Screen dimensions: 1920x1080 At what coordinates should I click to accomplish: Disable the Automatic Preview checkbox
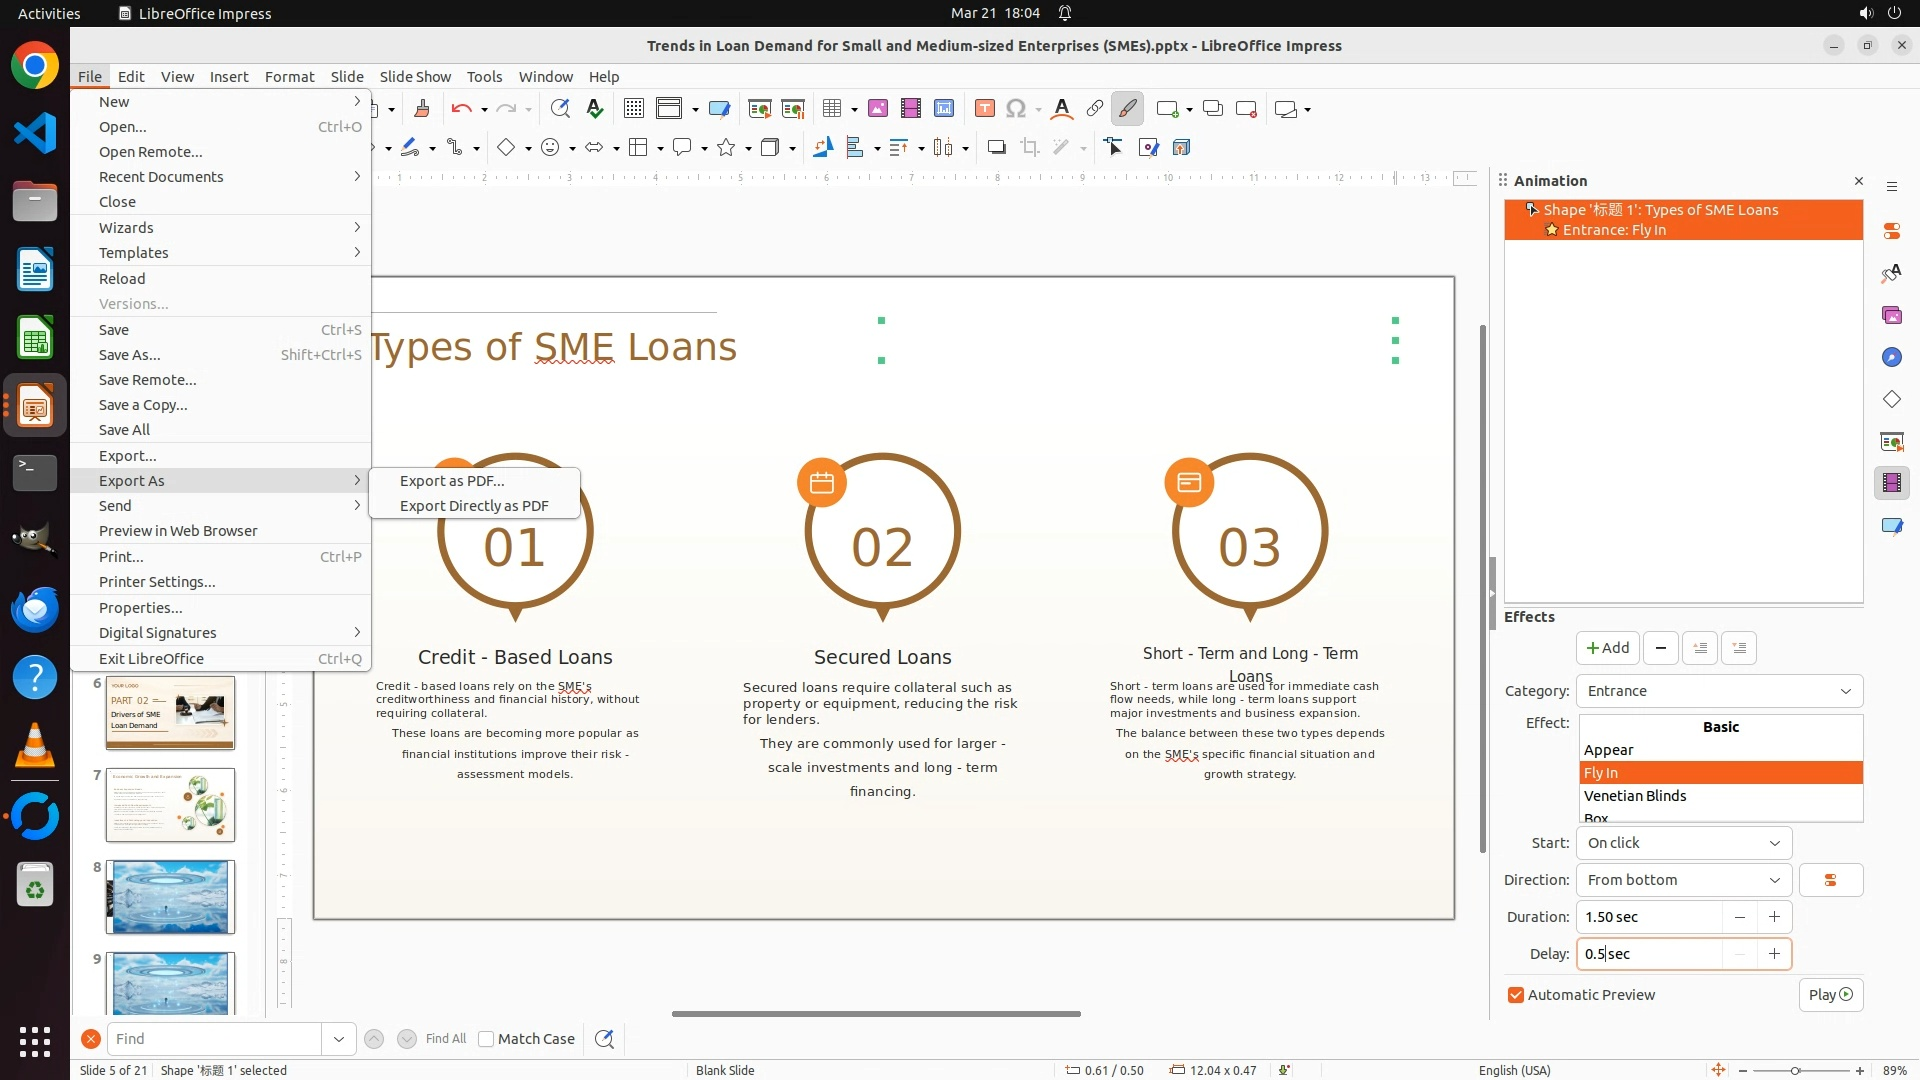coord(1516,995)
